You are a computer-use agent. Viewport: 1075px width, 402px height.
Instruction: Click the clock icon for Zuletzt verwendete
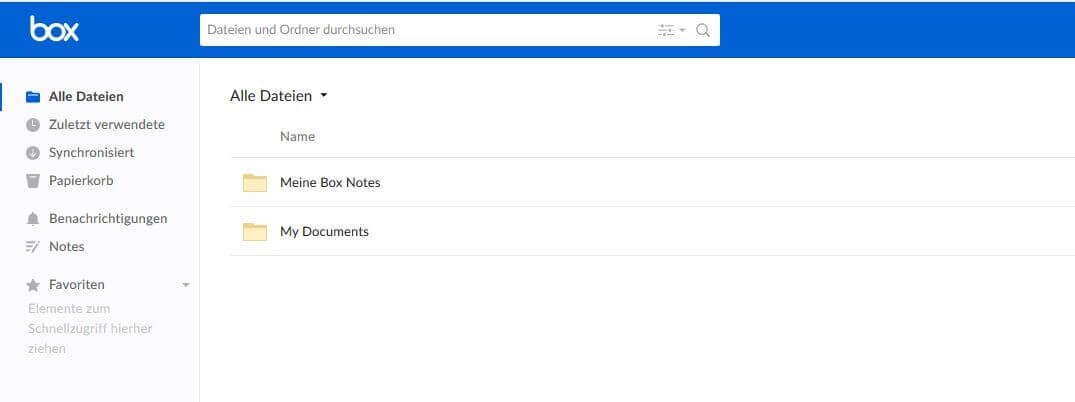32,125
